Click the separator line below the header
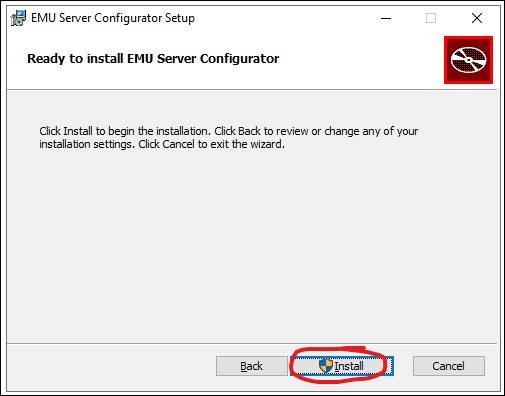 (252, 89)
